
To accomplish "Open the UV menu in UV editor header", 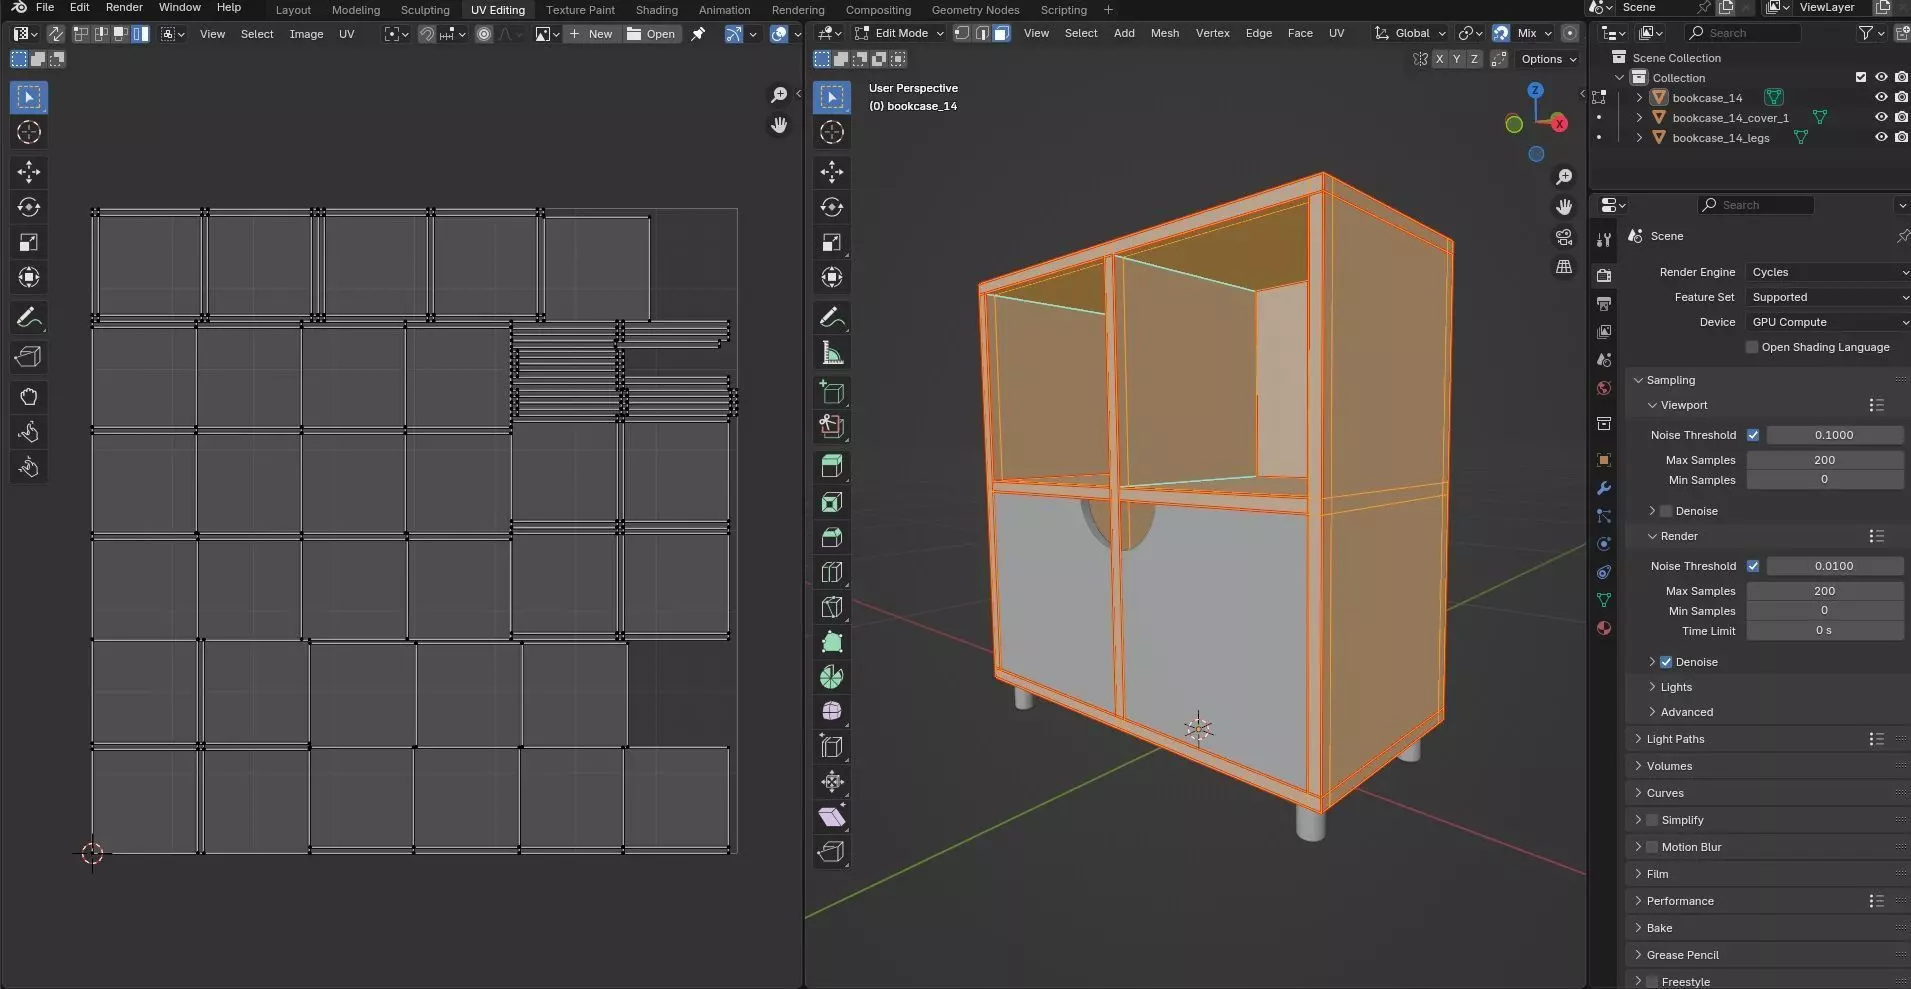I will 346,34.
